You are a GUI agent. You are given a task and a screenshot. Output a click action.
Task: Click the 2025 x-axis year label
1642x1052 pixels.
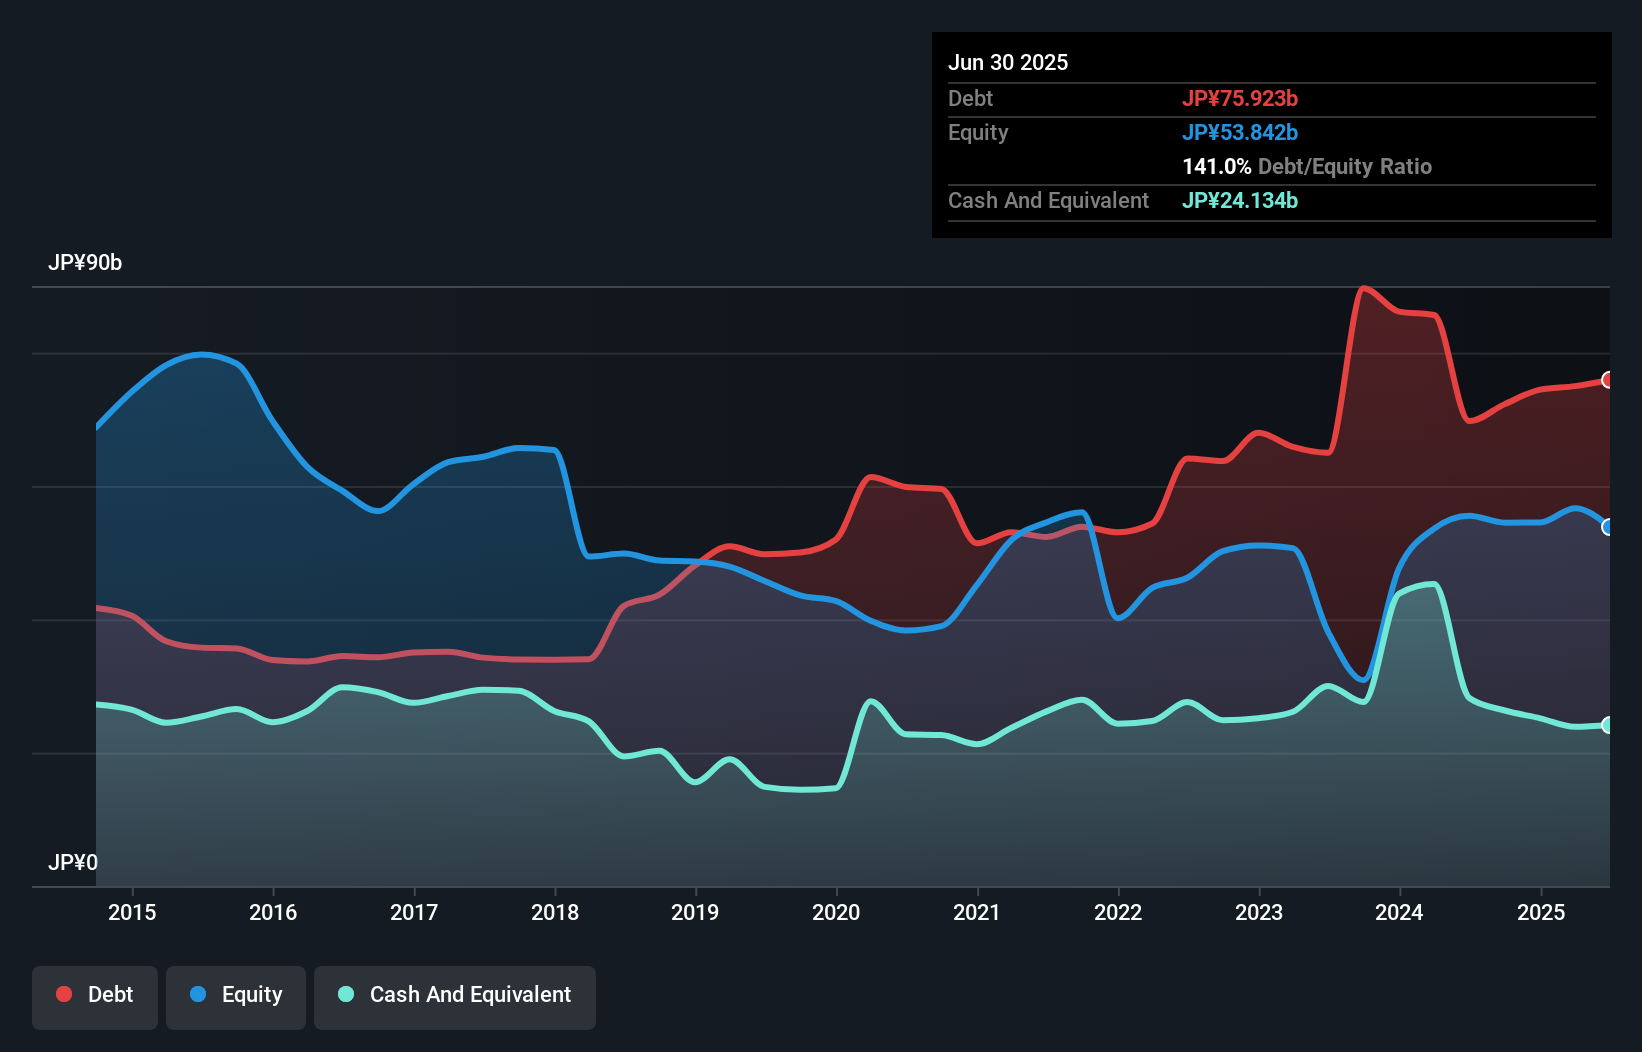(x=1541, y=912)
